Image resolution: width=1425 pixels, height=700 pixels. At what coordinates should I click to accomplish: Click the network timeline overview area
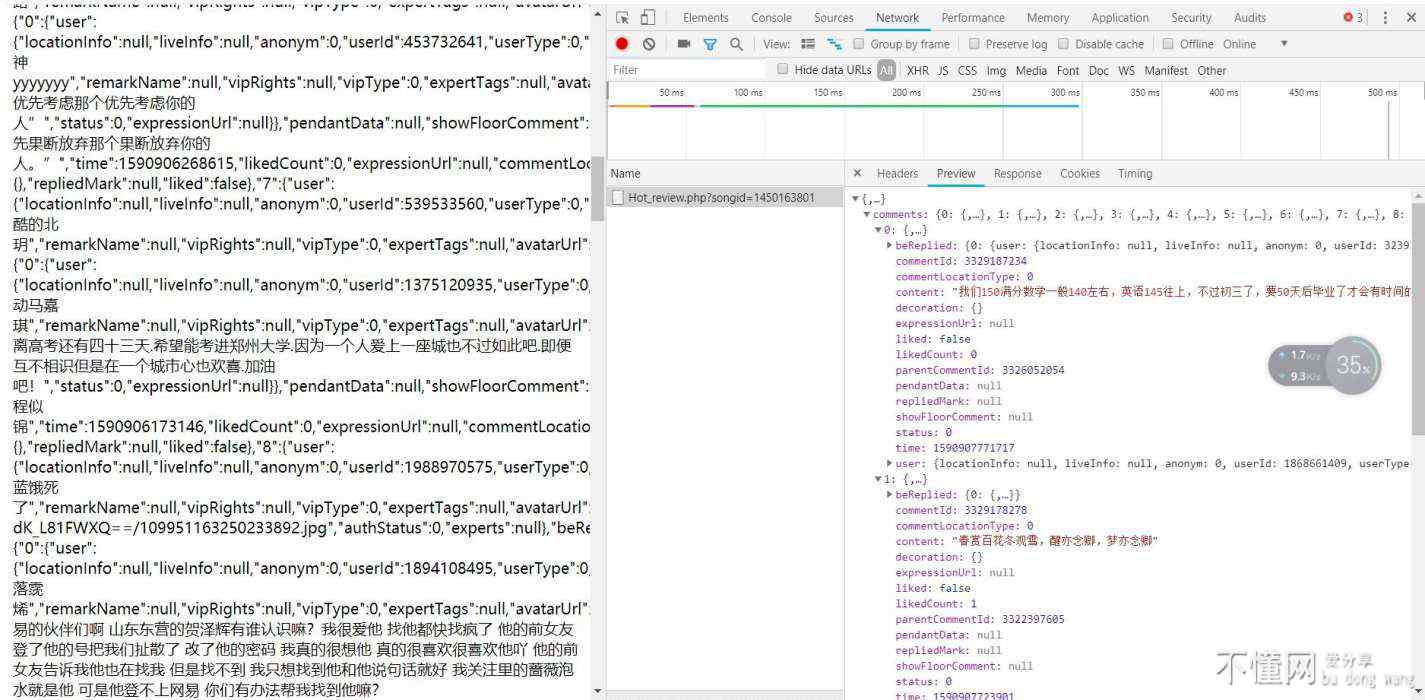[x=1000, y=130]
